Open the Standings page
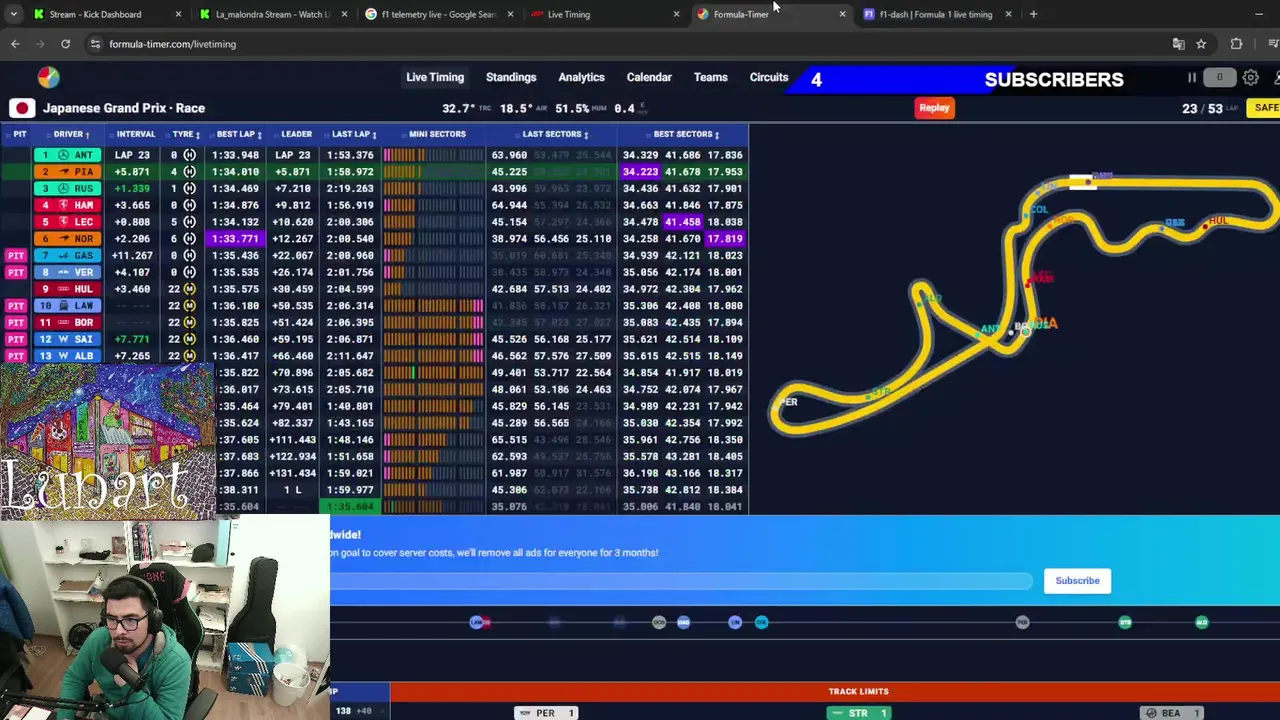 pyautogui.click(x=511, y=77)
